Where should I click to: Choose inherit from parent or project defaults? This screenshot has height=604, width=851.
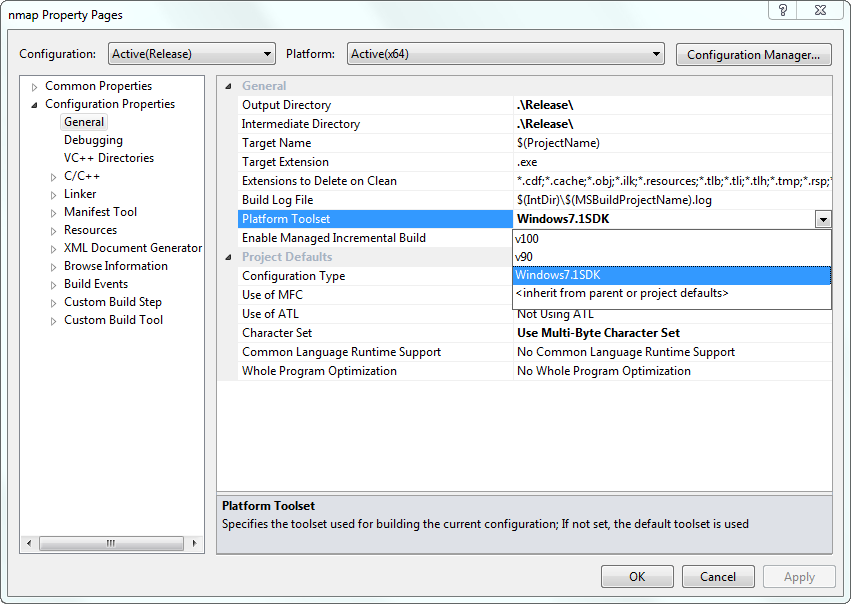coord(671,294)
